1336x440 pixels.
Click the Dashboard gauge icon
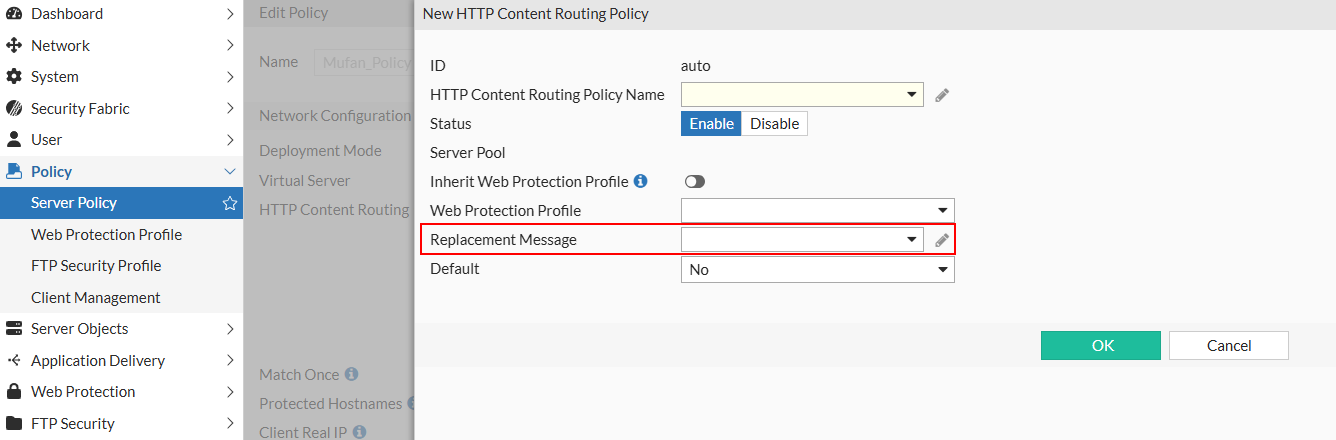[14, 14]
